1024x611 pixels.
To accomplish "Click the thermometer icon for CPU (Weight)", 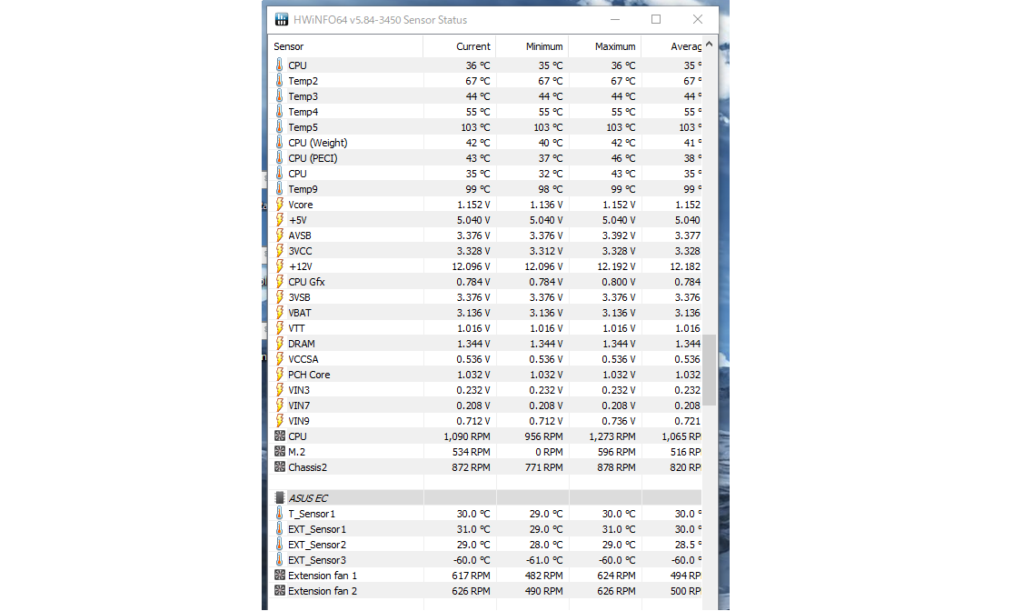I will click(280, 142).
